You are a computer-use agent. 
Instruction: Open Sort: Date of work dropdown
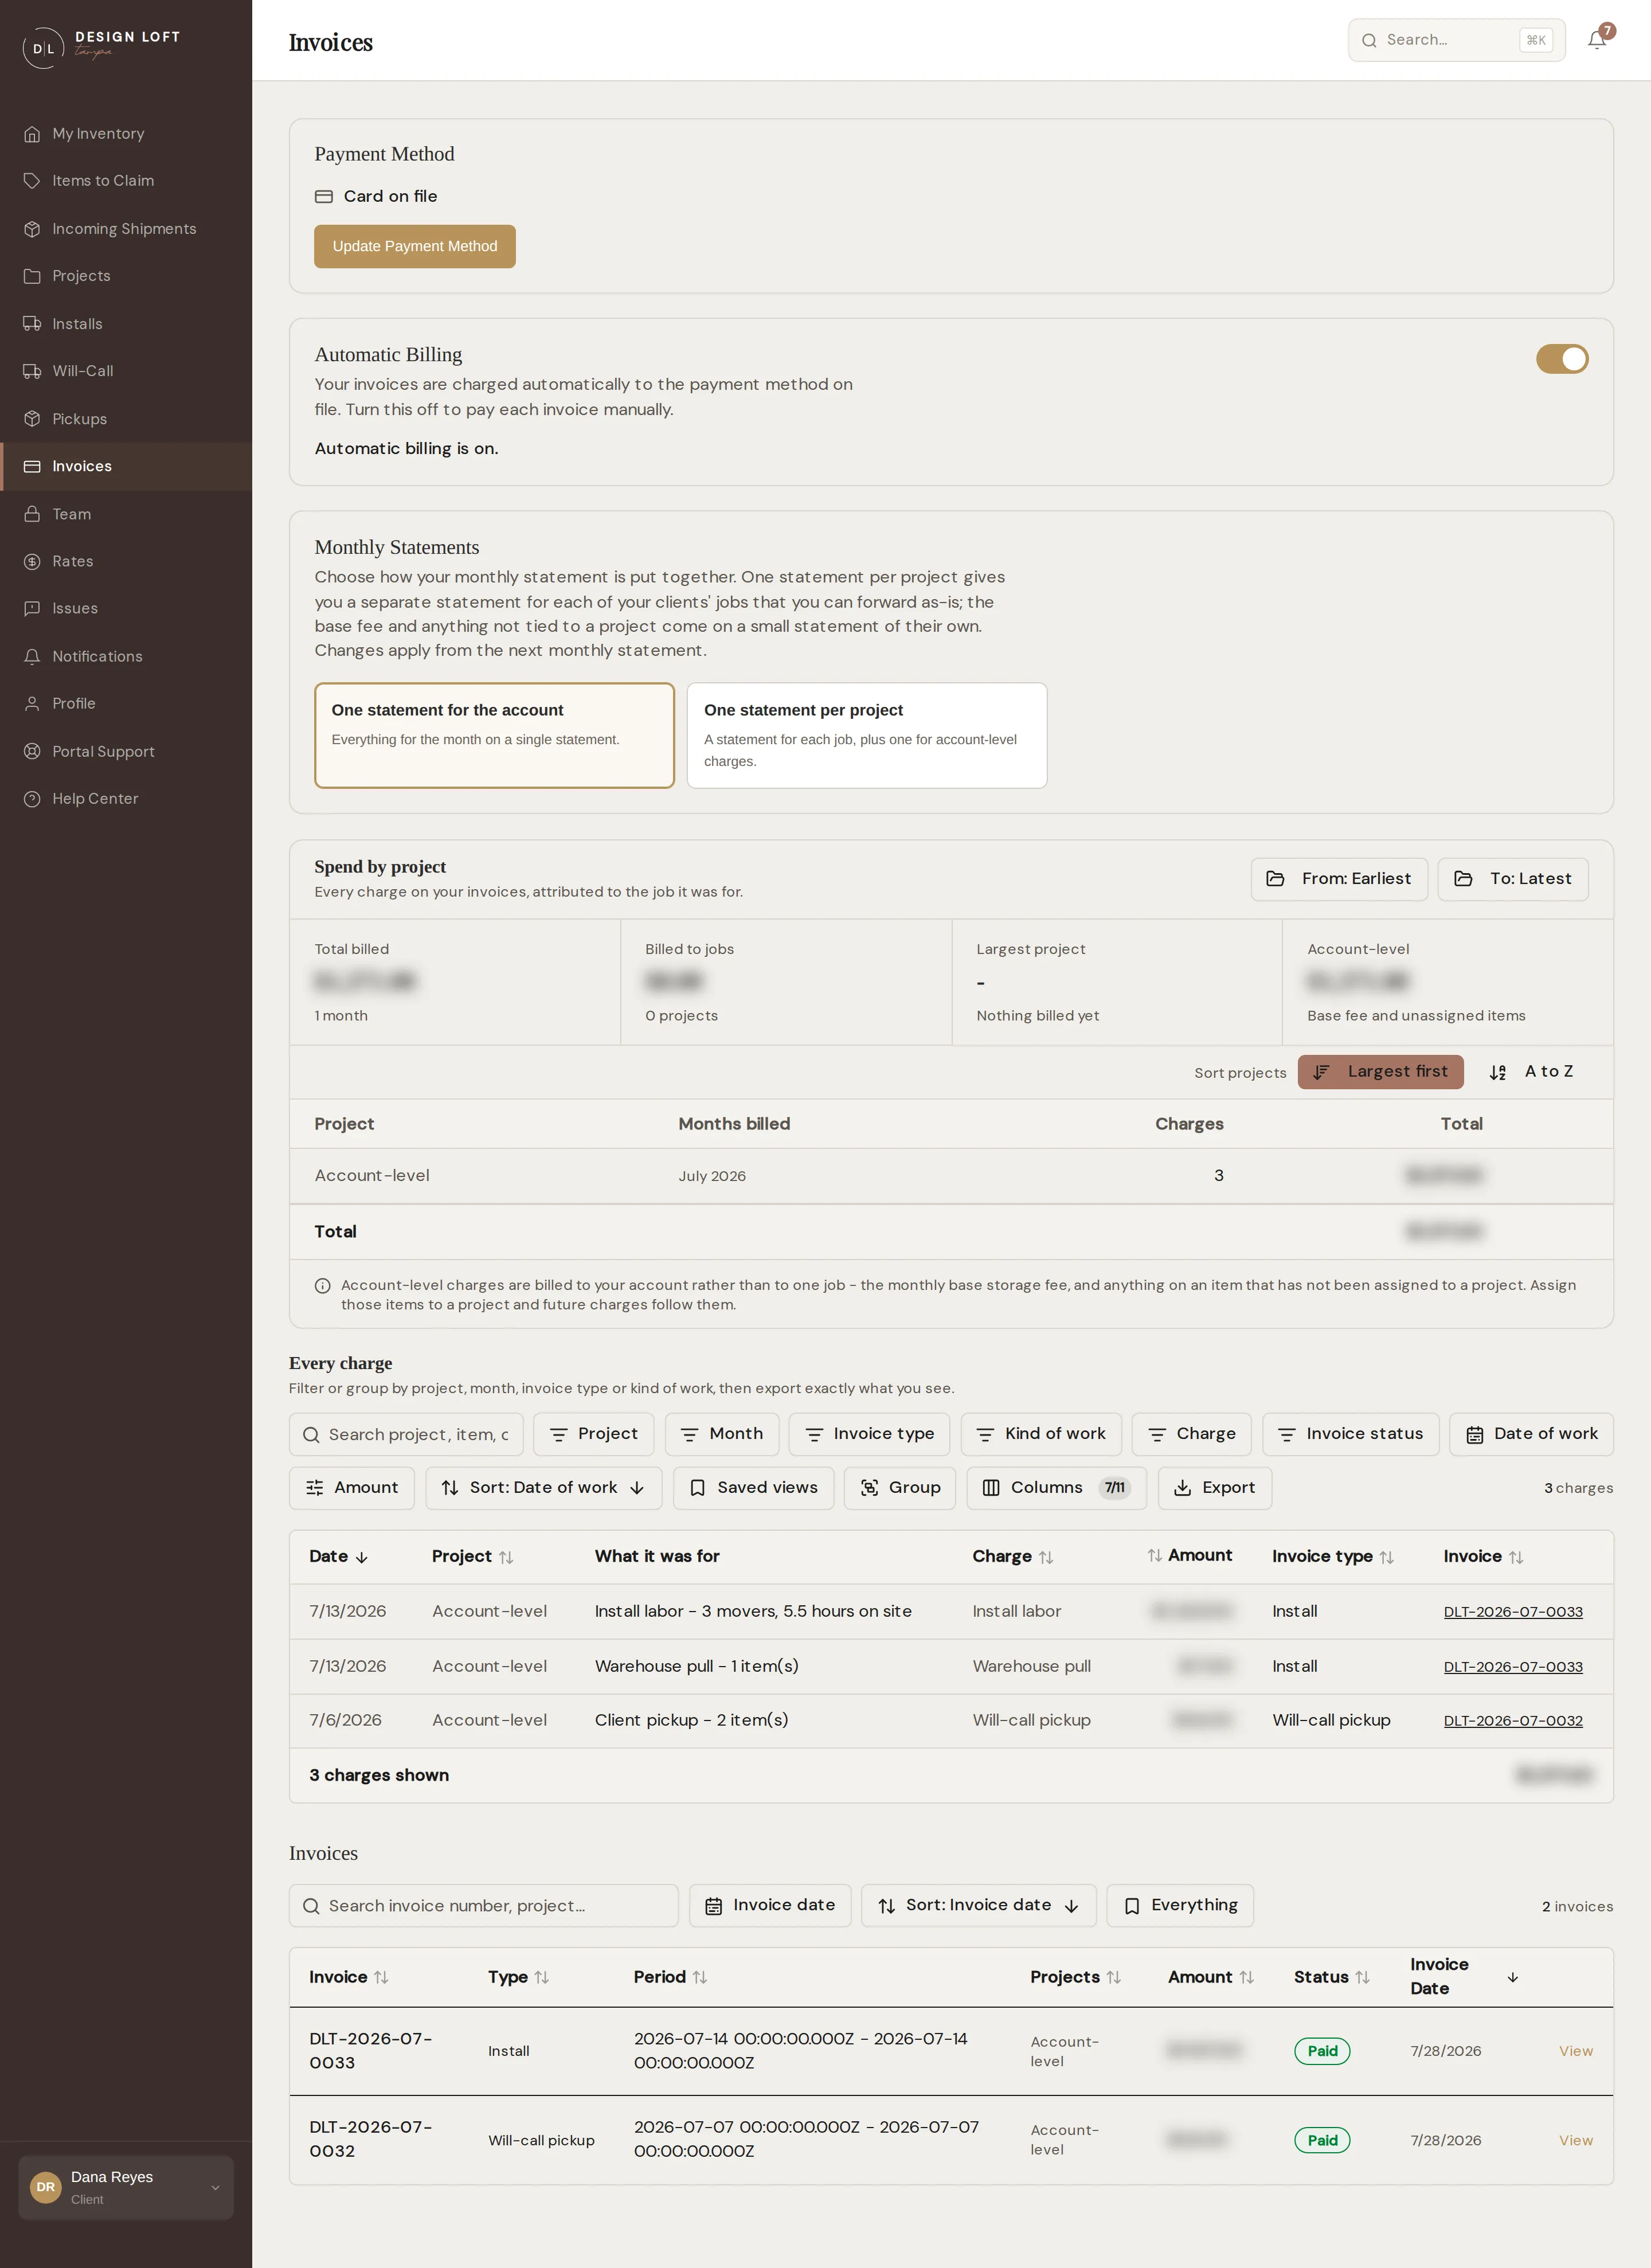click(543, 1488)
